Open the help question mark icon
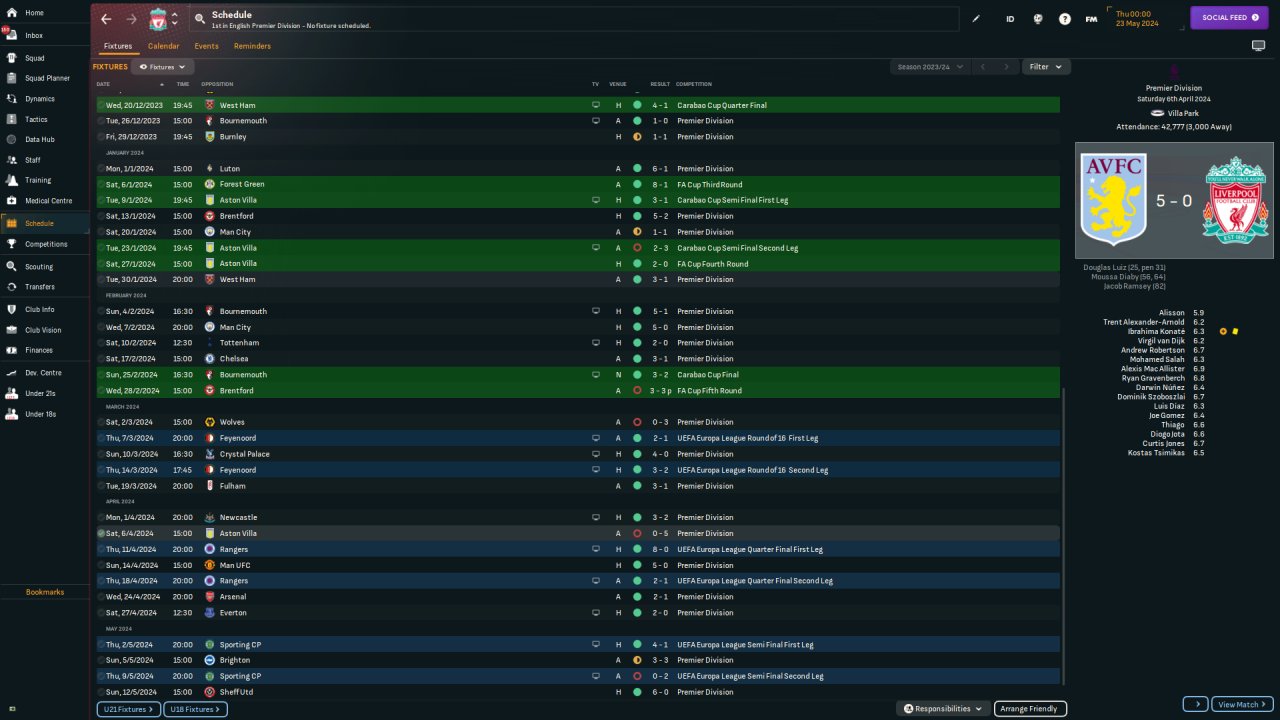This screenshot has width=1280, height=720. pyautogui.click(x=1065, y=19)
